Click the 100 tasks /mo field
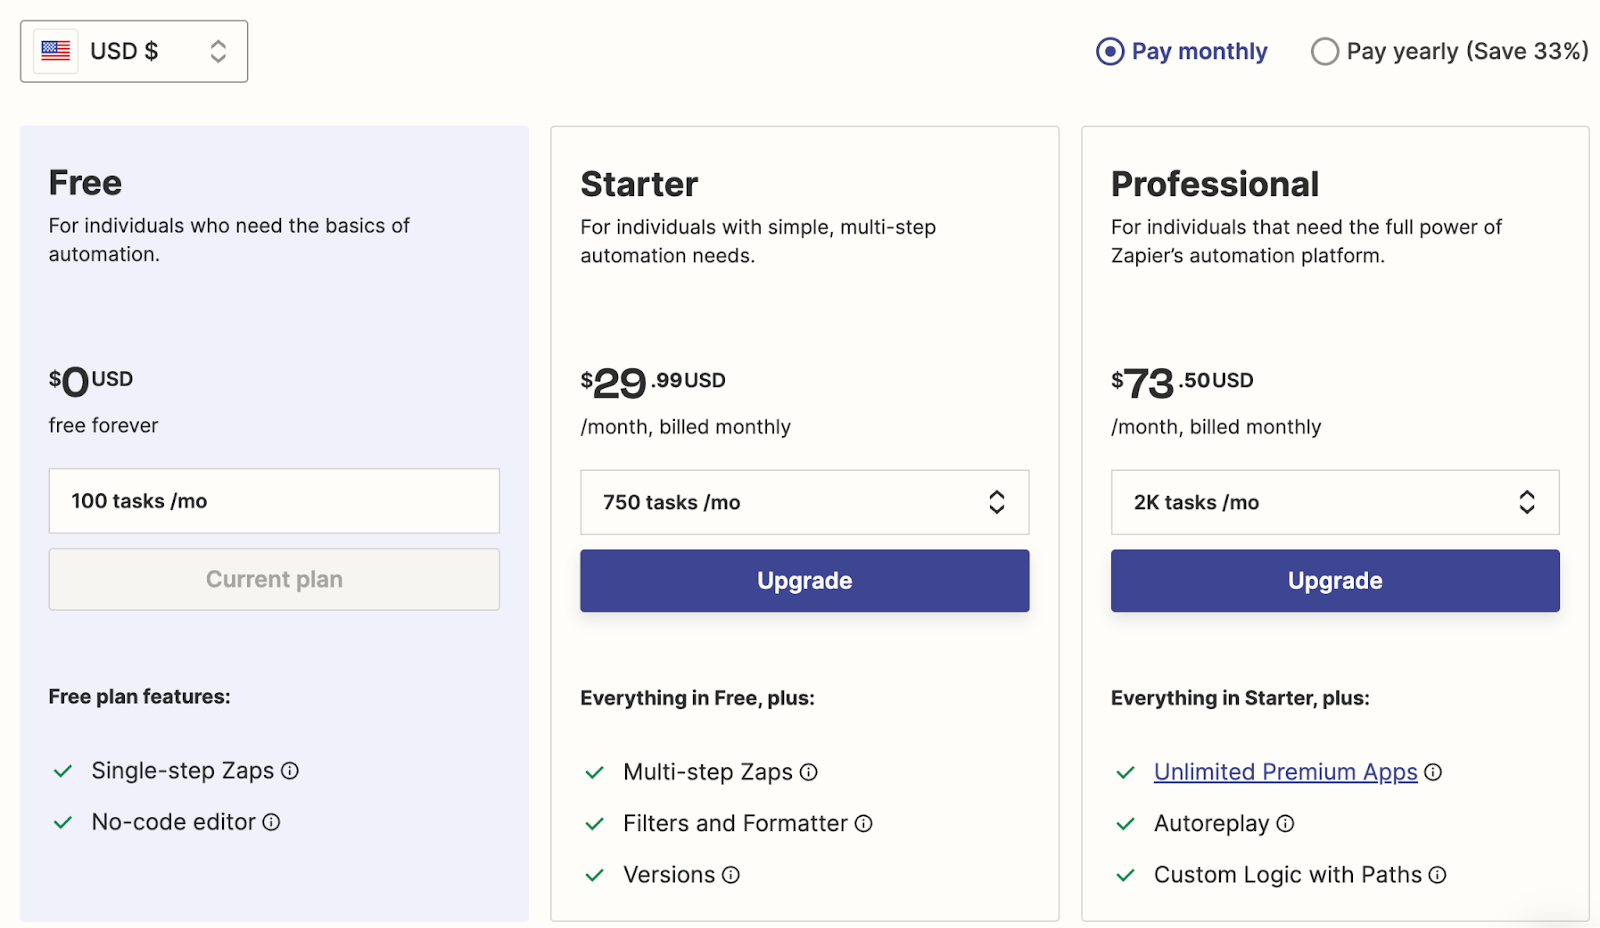This screenshot has width=1600, height=928. click(274, 501)
